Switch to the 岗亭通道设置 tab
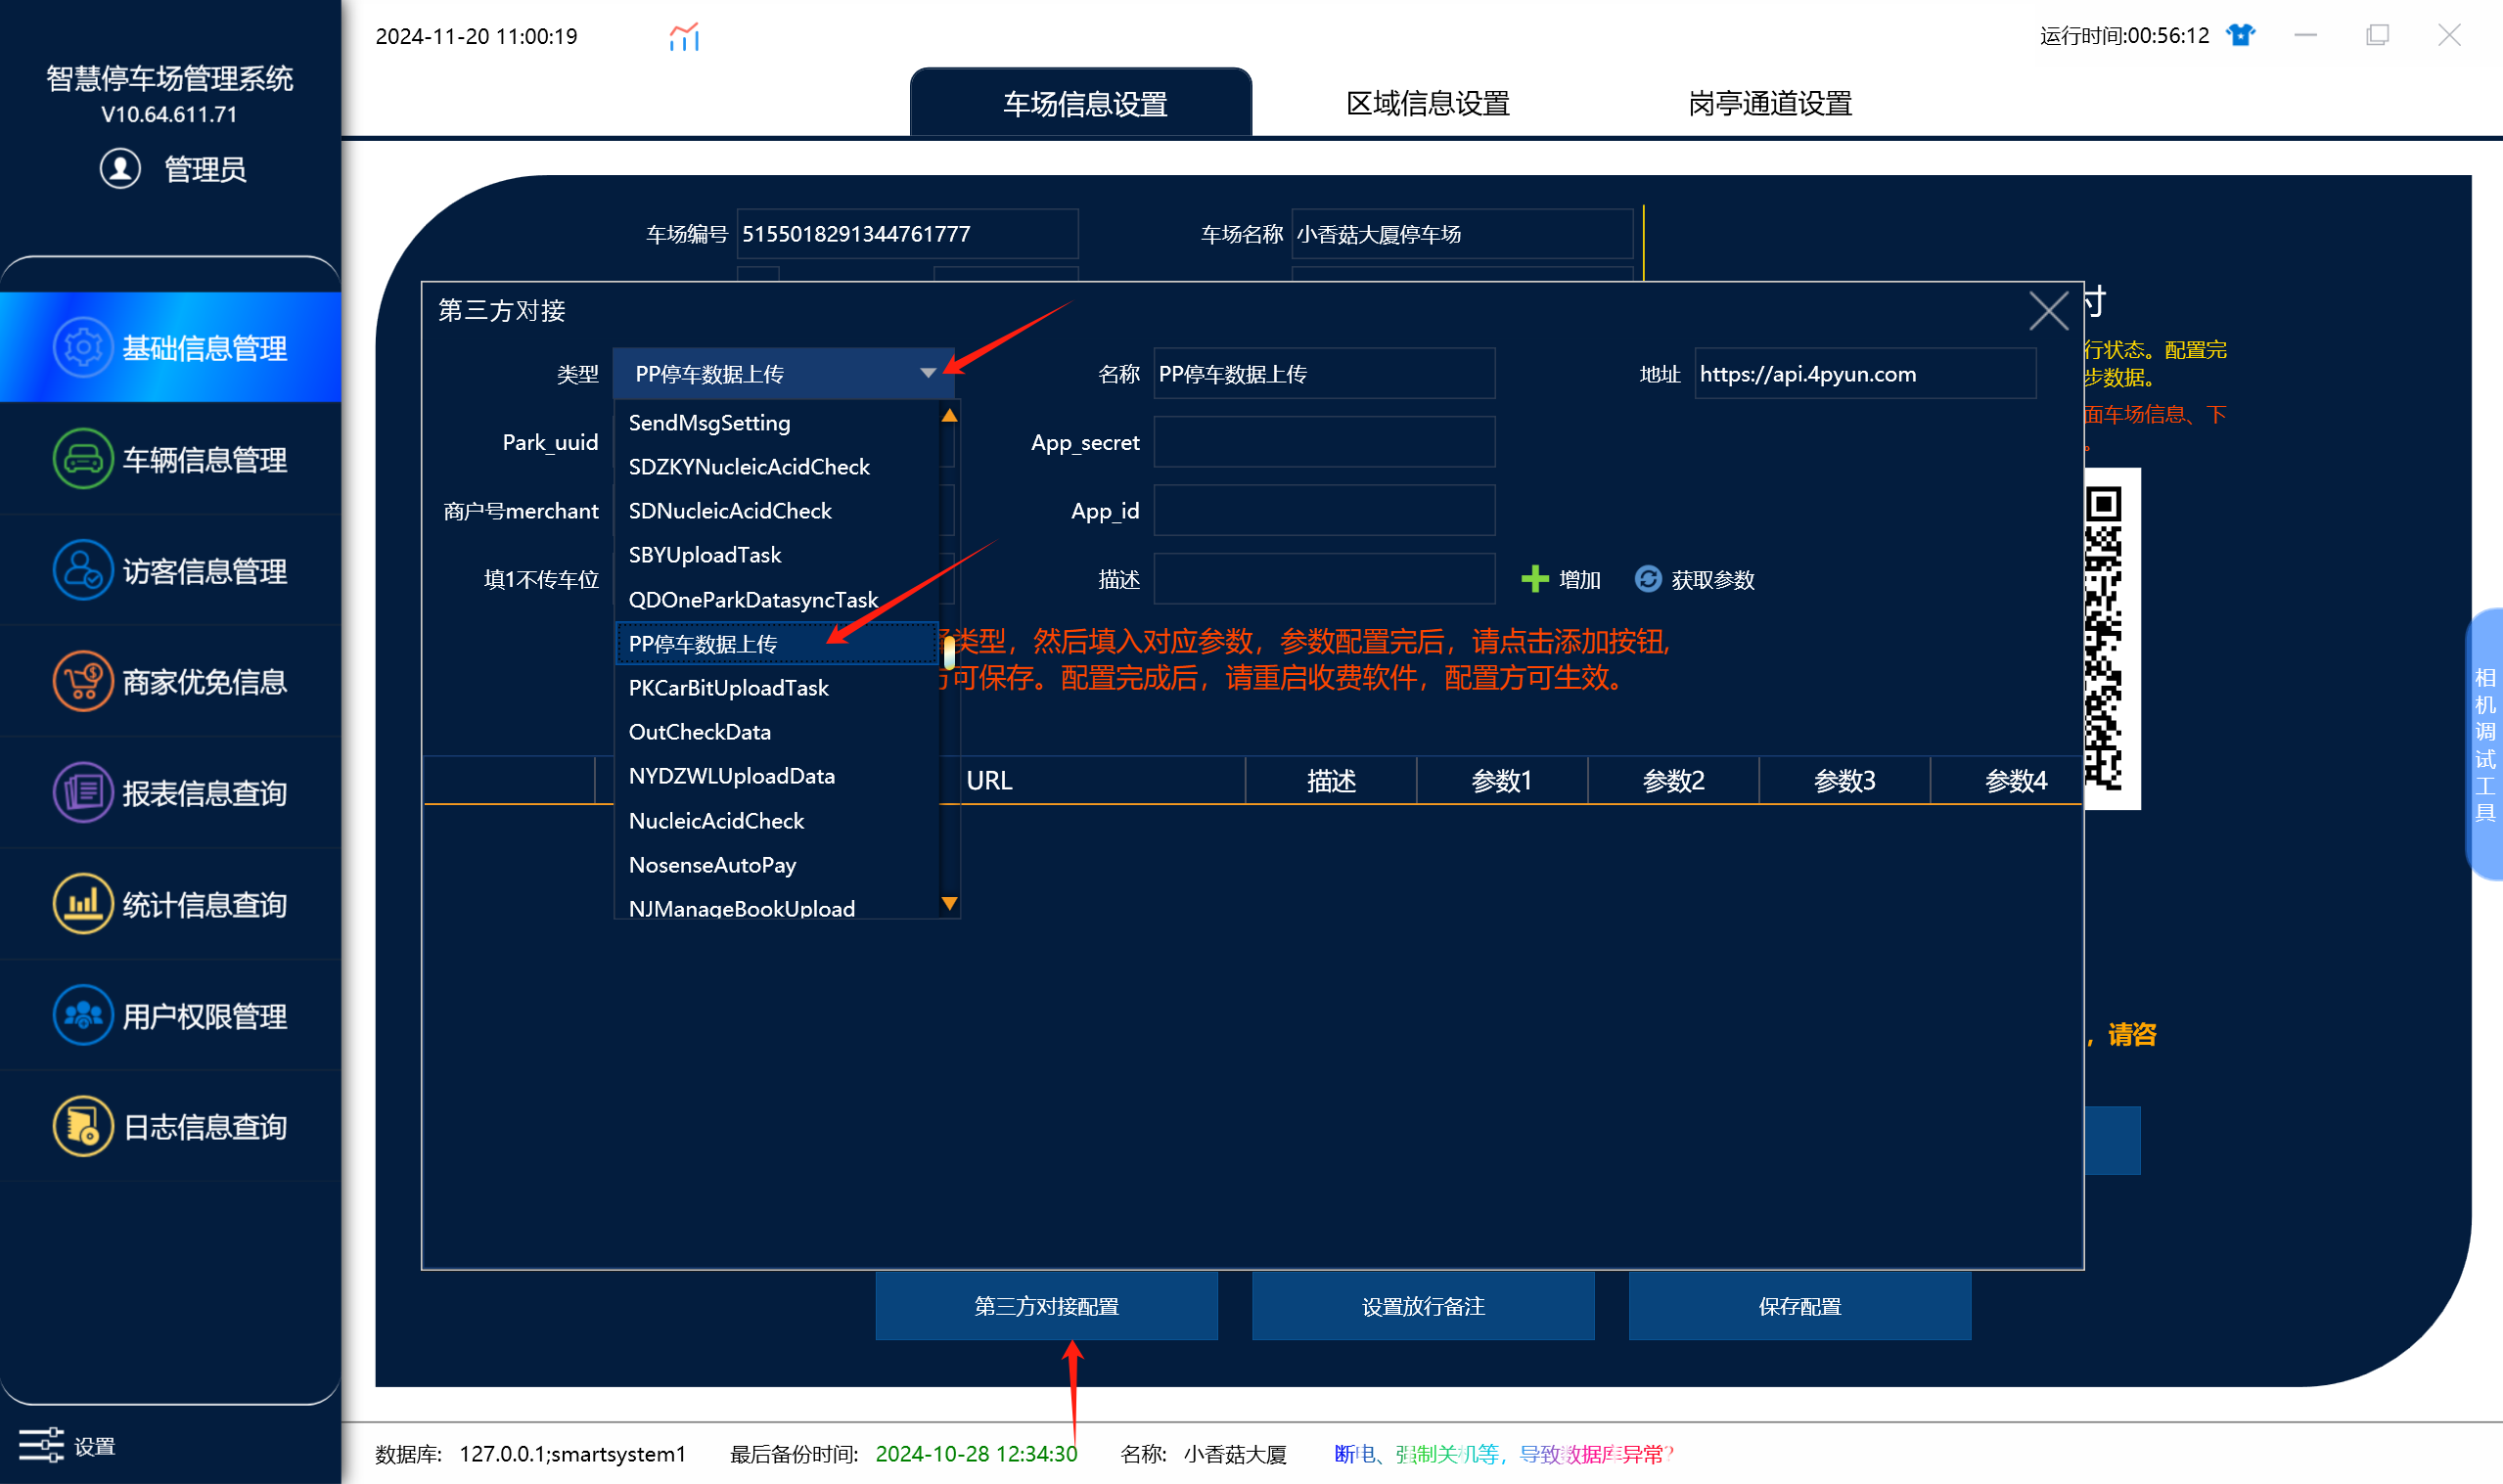The height and width of the screenshot is (1484, 2503). [1770, 103]
